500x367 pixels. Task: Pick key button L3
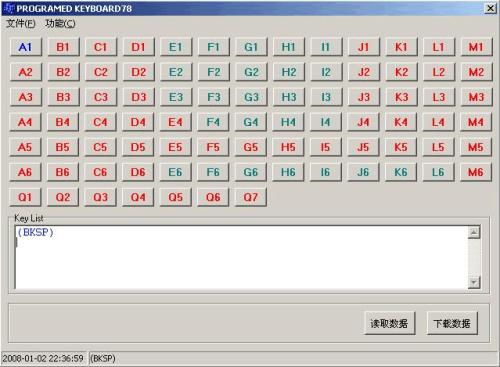click(439, 97)
